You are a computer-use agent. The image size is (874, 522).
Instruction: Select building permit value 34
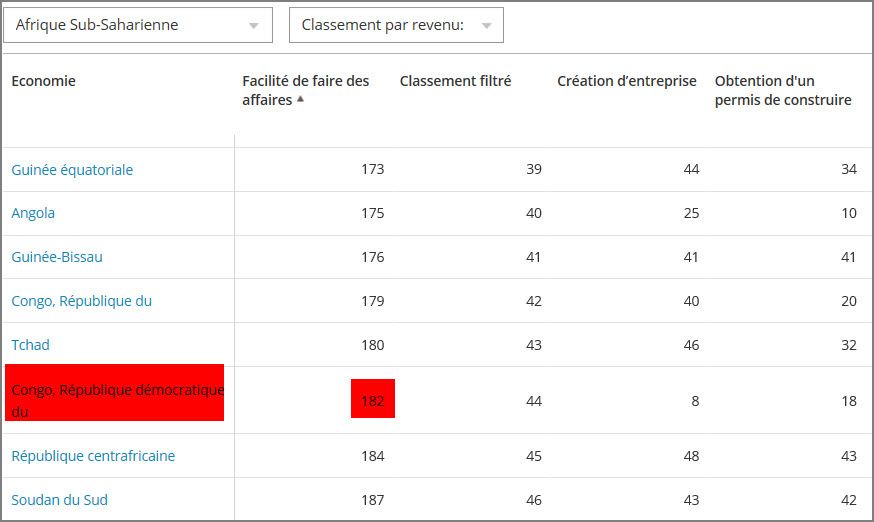tap(849, 169)
